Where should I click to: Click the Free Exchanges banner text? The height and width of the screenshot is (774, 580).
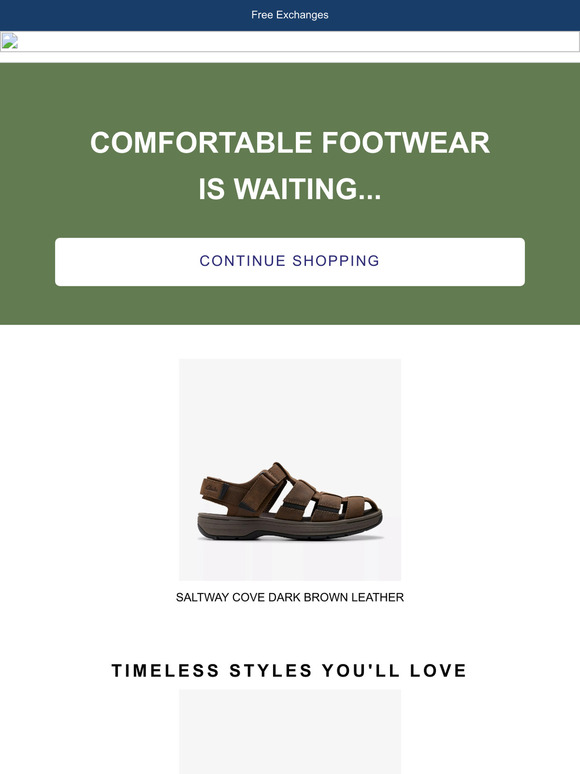(290, 15)
